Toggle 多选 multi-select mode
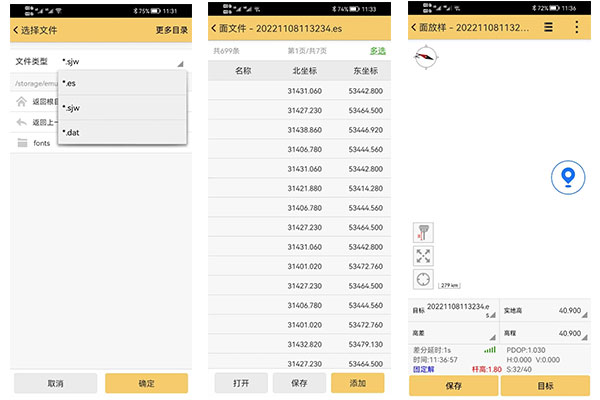The image size is (600, 400). 378,50
